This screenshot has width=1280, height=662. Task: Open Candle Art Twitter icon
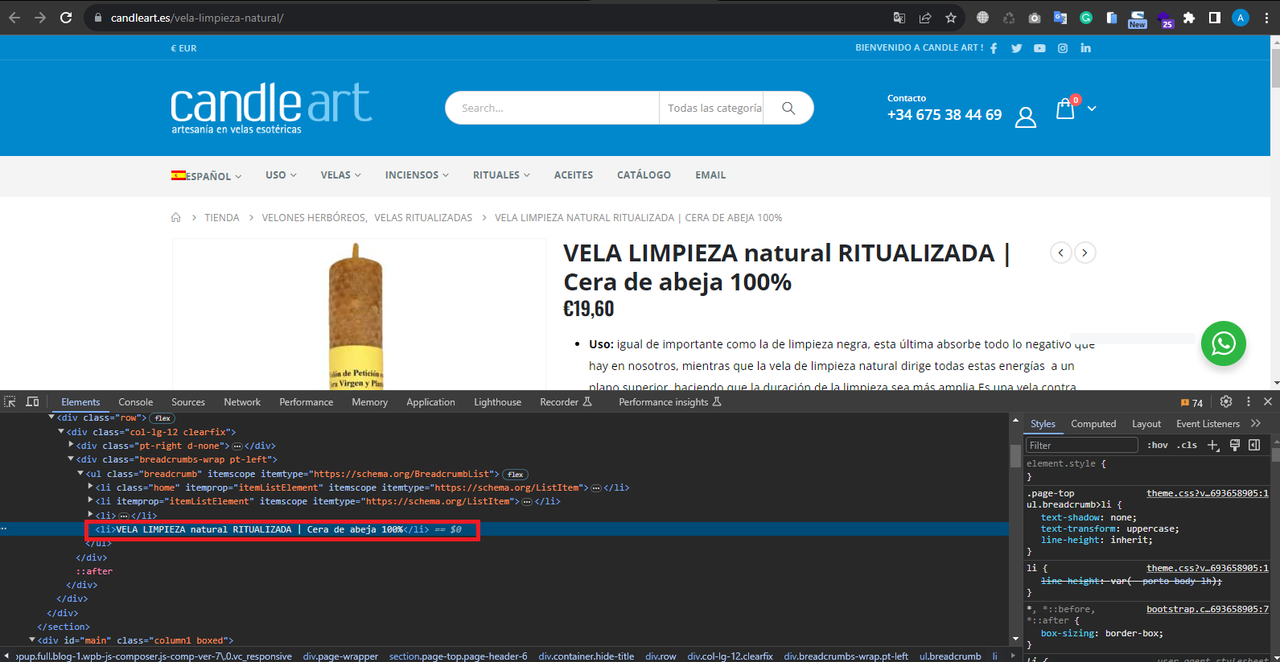click(x=1017, y=48)
